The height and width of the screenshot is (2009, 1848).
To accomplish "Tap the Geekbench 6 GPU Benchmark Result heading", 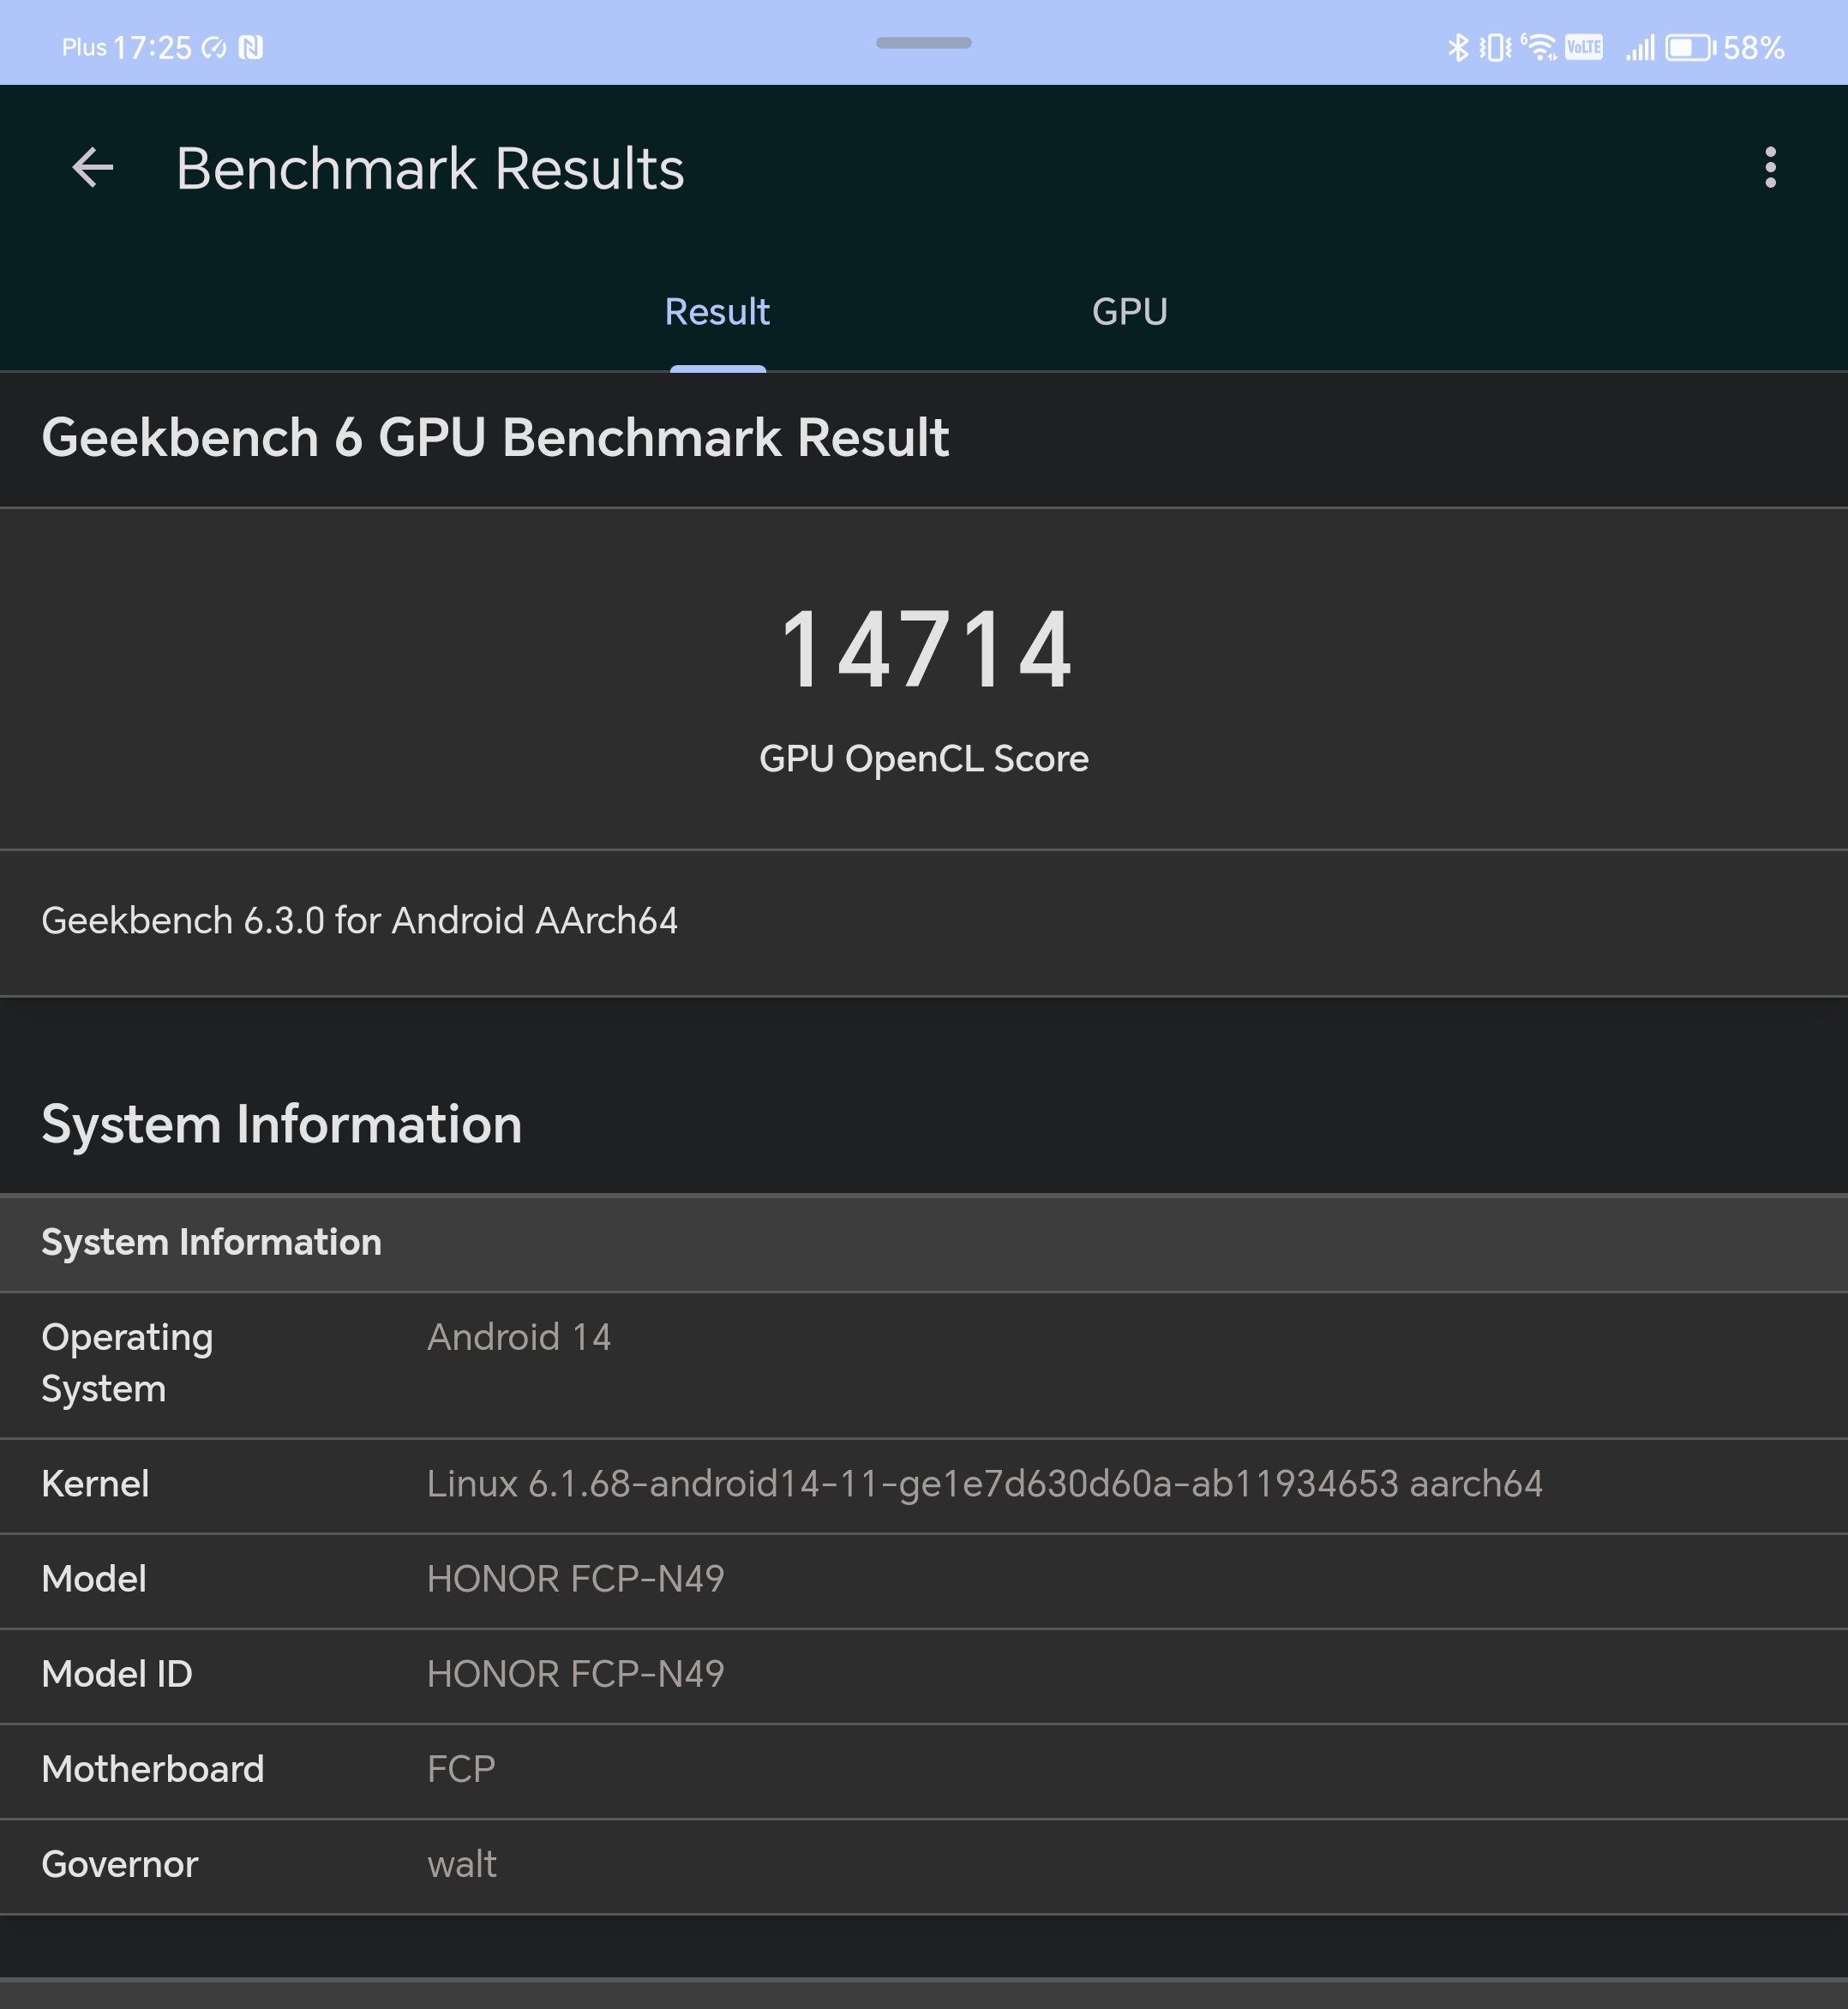I will (495, 438).
